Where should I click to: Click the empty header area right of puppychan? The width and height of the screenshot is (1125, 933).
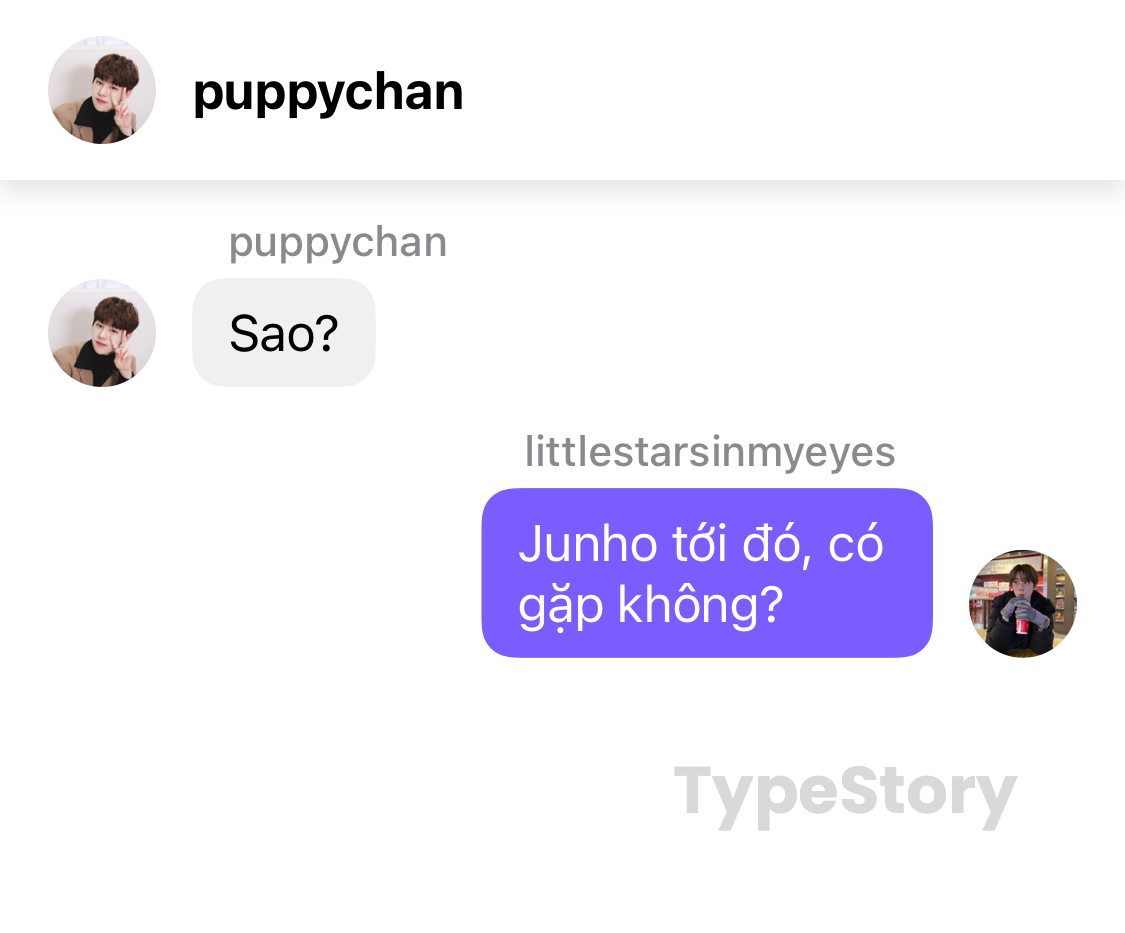coord(789,90)
